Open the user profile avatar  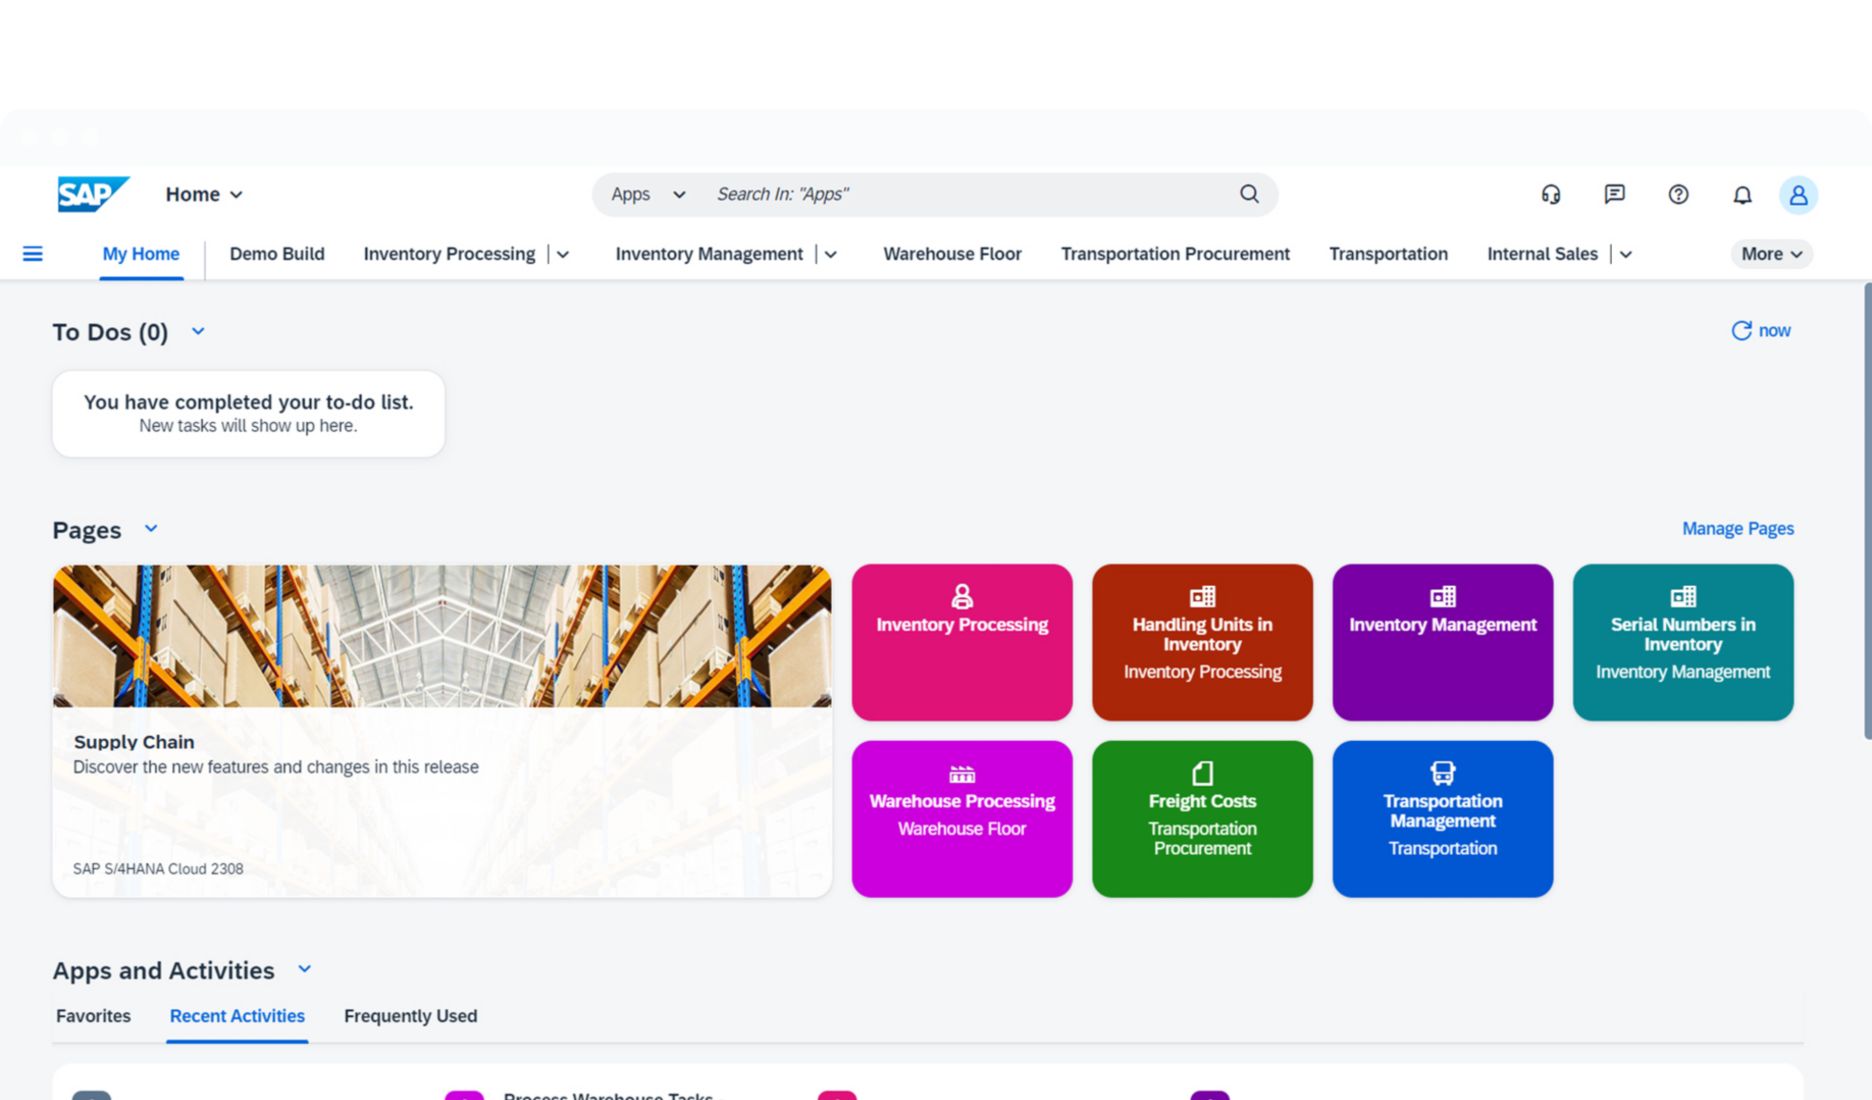(1797, 195)
